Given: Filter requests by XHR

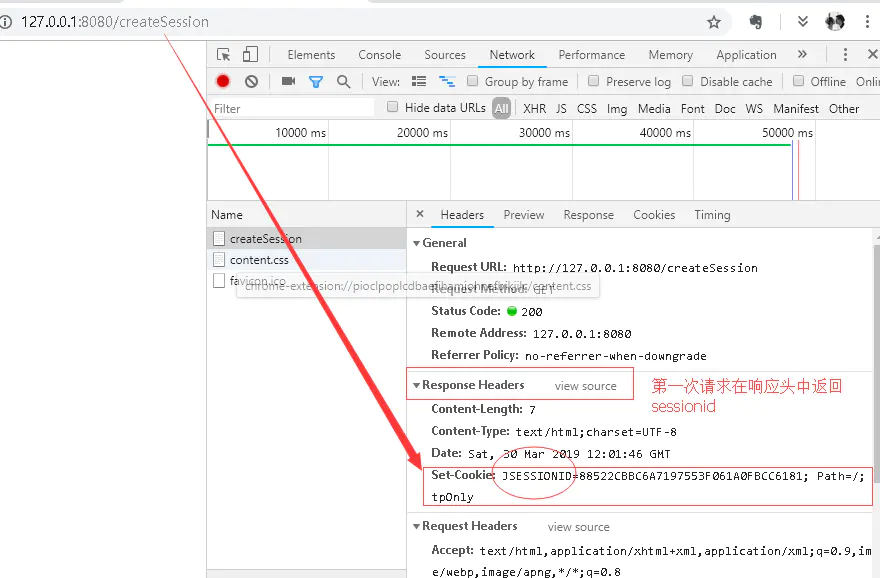Looking at the screenshot, I should pyautogui.click(x=534, y=109).
